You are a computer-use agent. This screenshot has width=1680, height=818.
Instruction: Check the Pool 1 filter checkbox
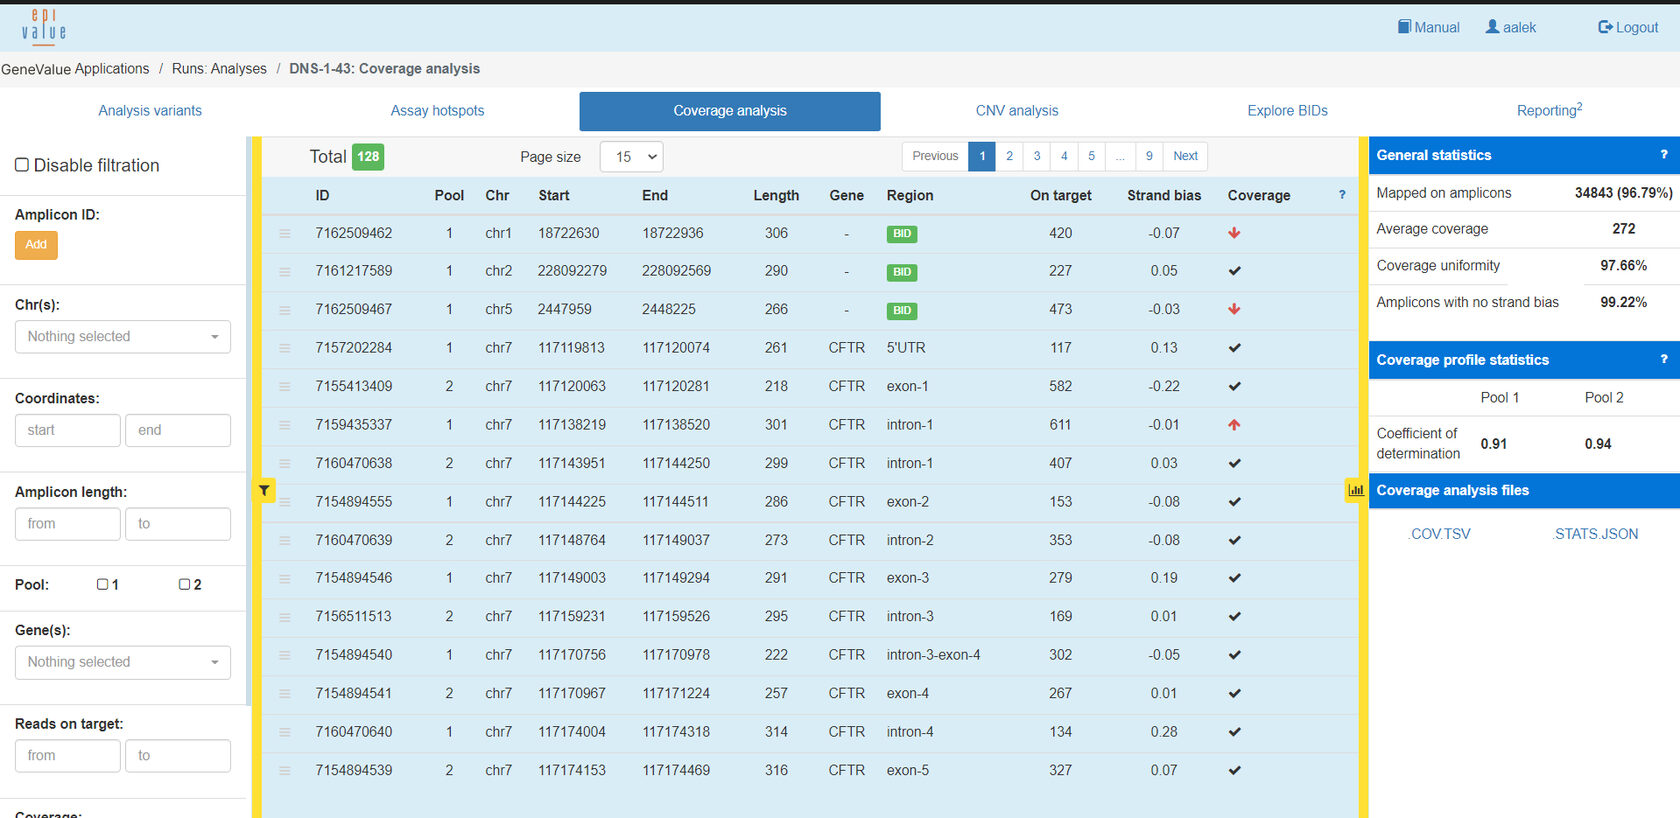pyautogui.click(x=102, y=584)
